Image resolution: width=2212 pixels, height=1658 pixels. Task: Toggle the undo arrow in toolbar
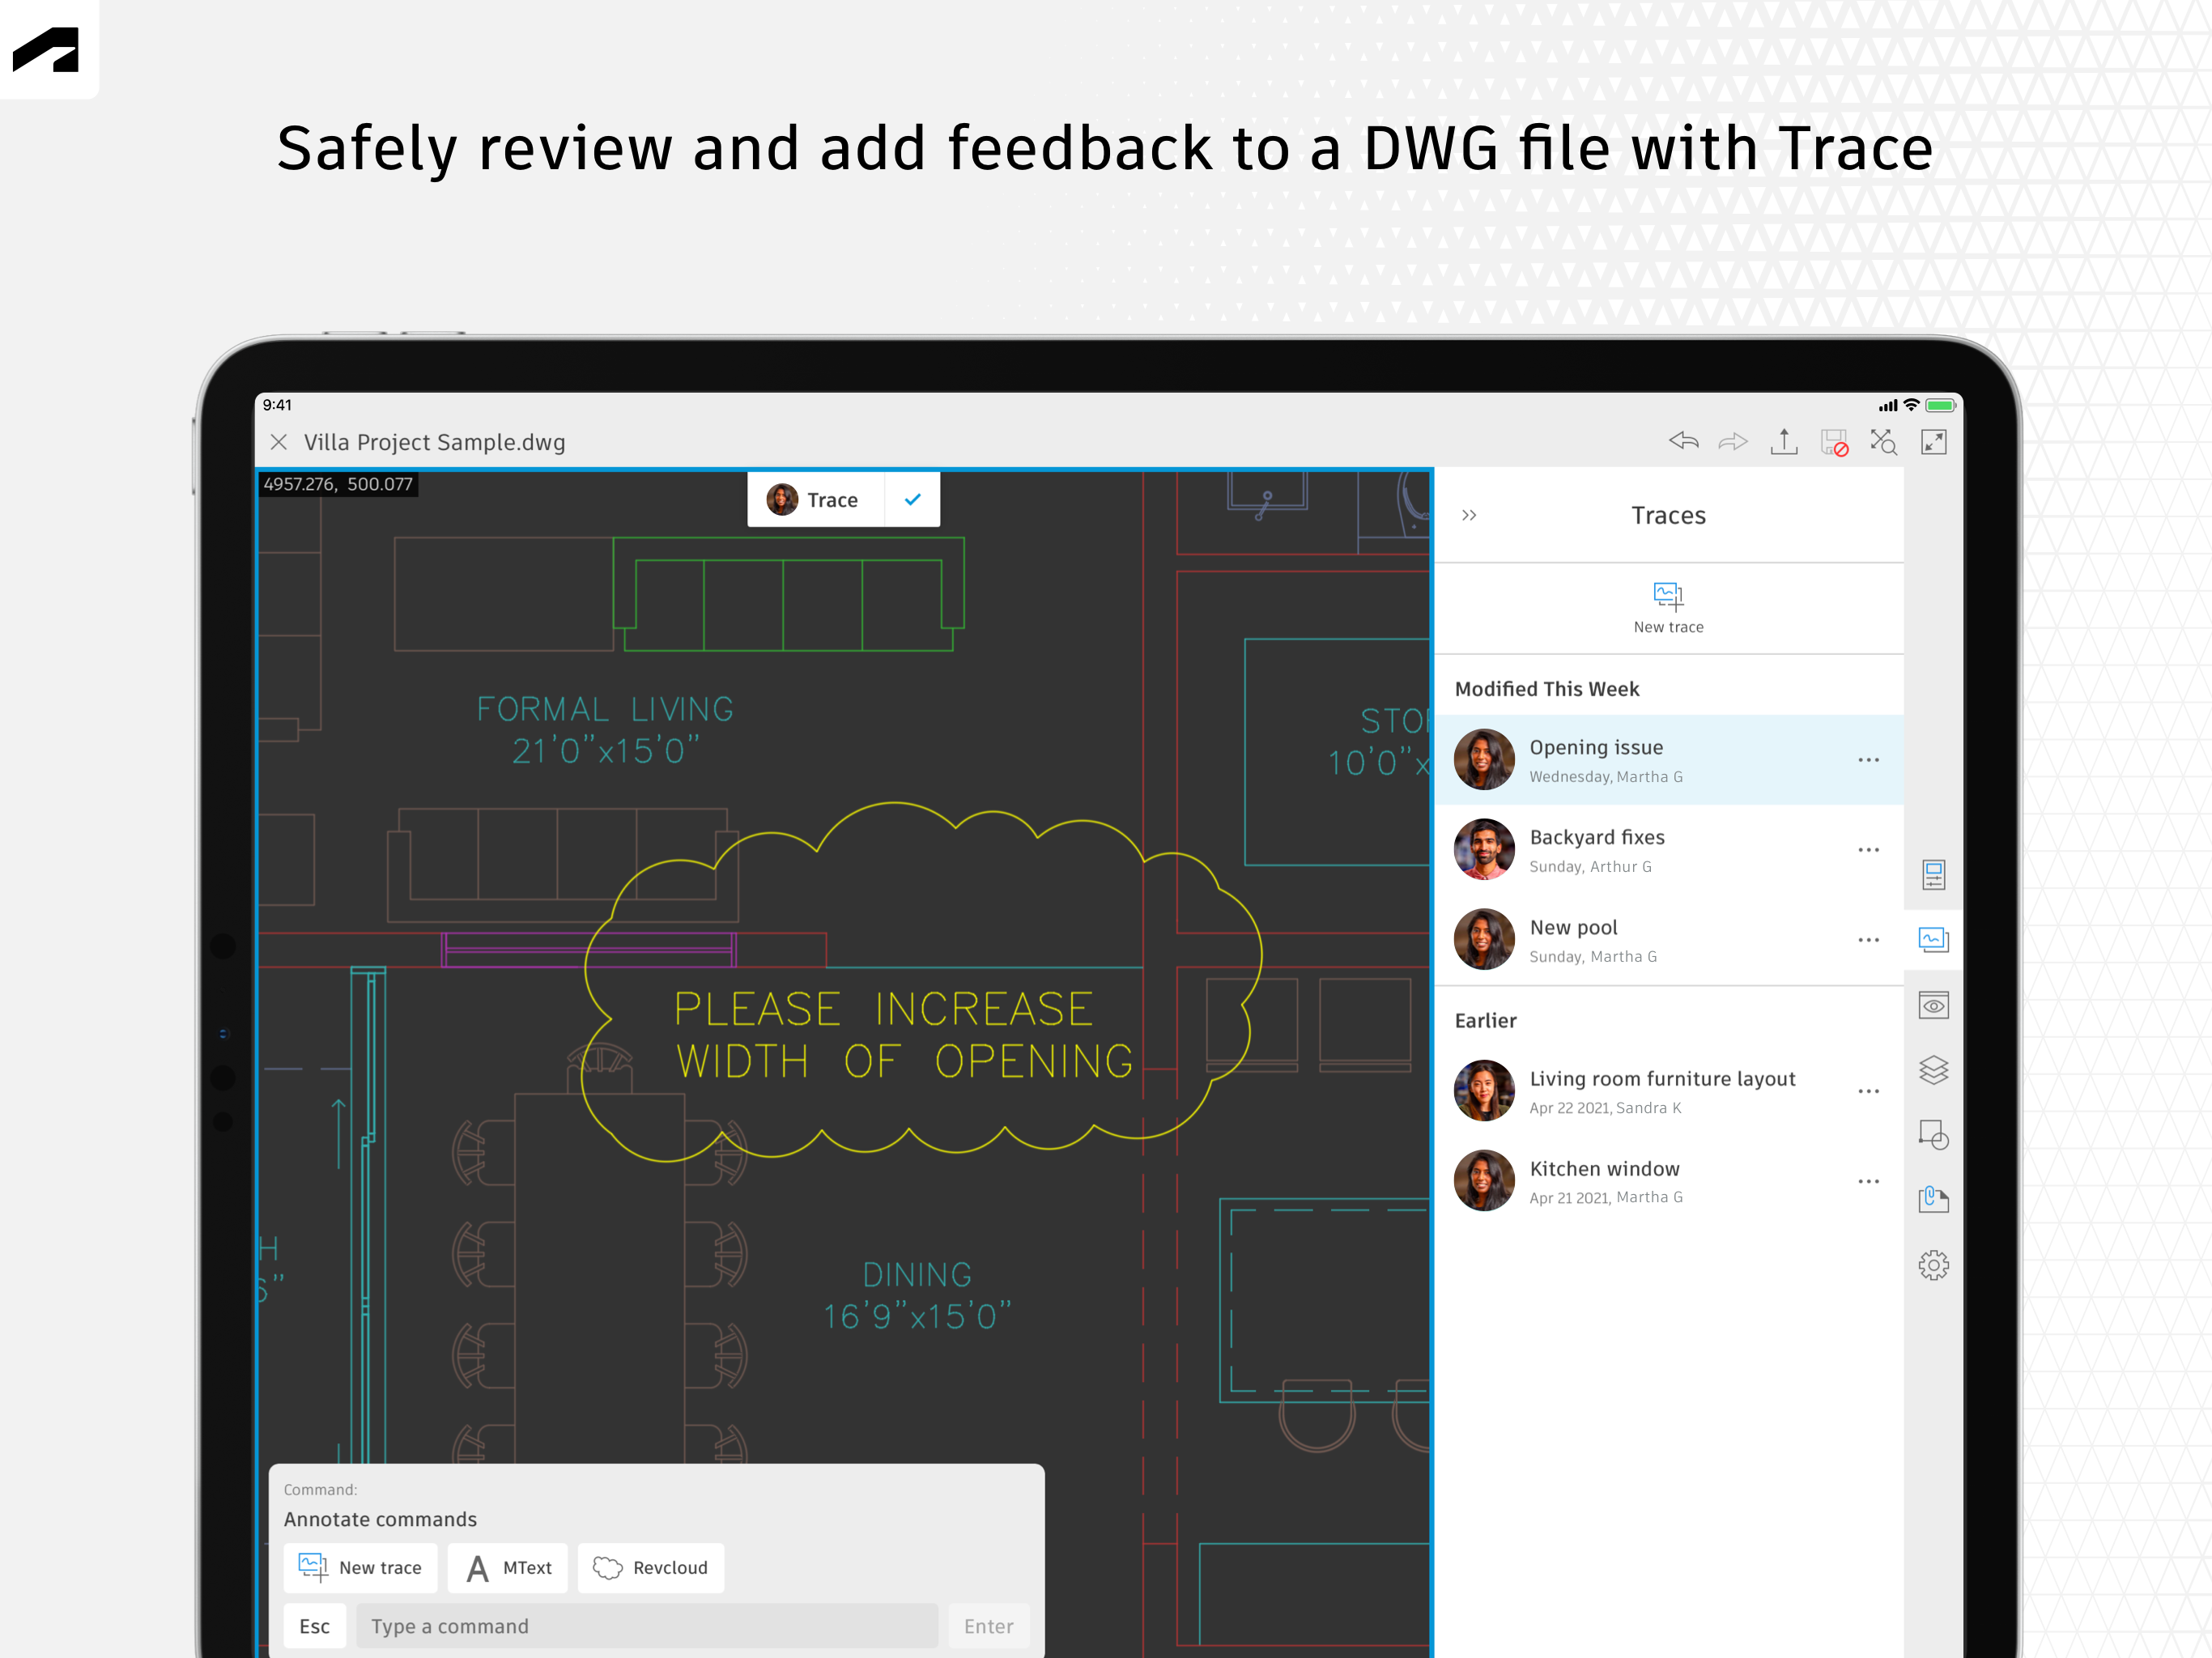[1682, 440]
